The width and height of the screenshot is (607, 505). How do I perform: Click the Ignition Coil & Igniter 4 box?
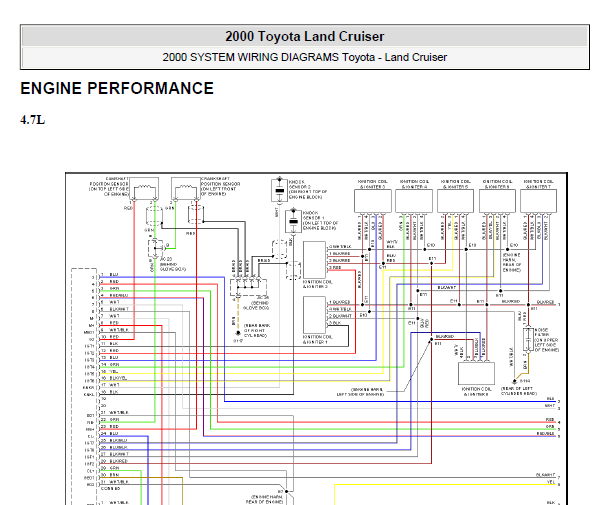click(414, 201)
